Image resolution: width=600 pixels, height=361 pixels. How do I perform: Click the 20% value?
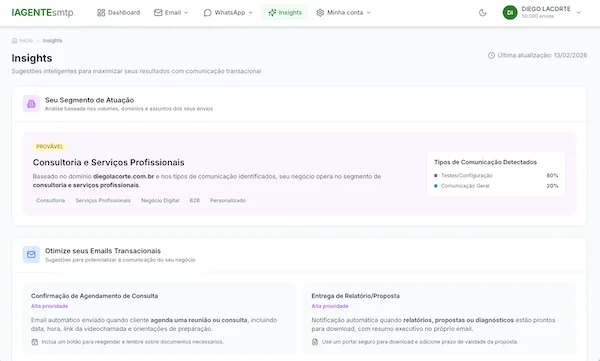click(x=552, y=186)
